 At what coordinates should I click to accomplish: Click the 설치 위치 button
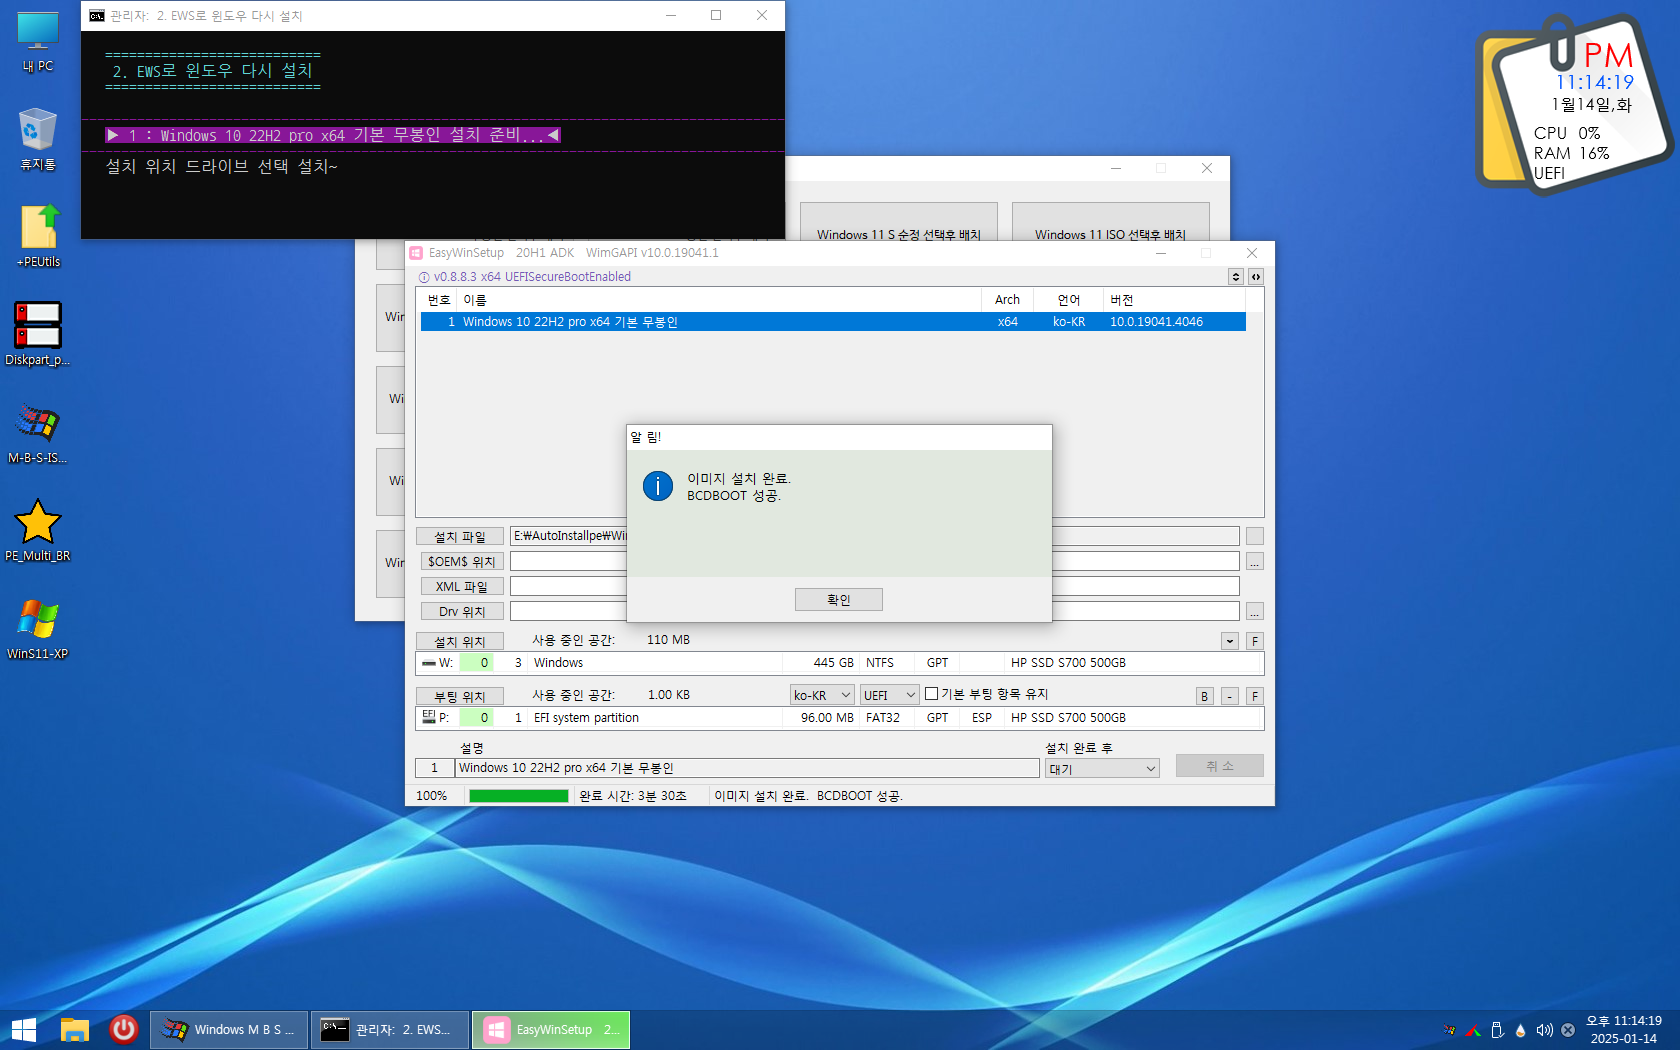[x=460, y=642]
